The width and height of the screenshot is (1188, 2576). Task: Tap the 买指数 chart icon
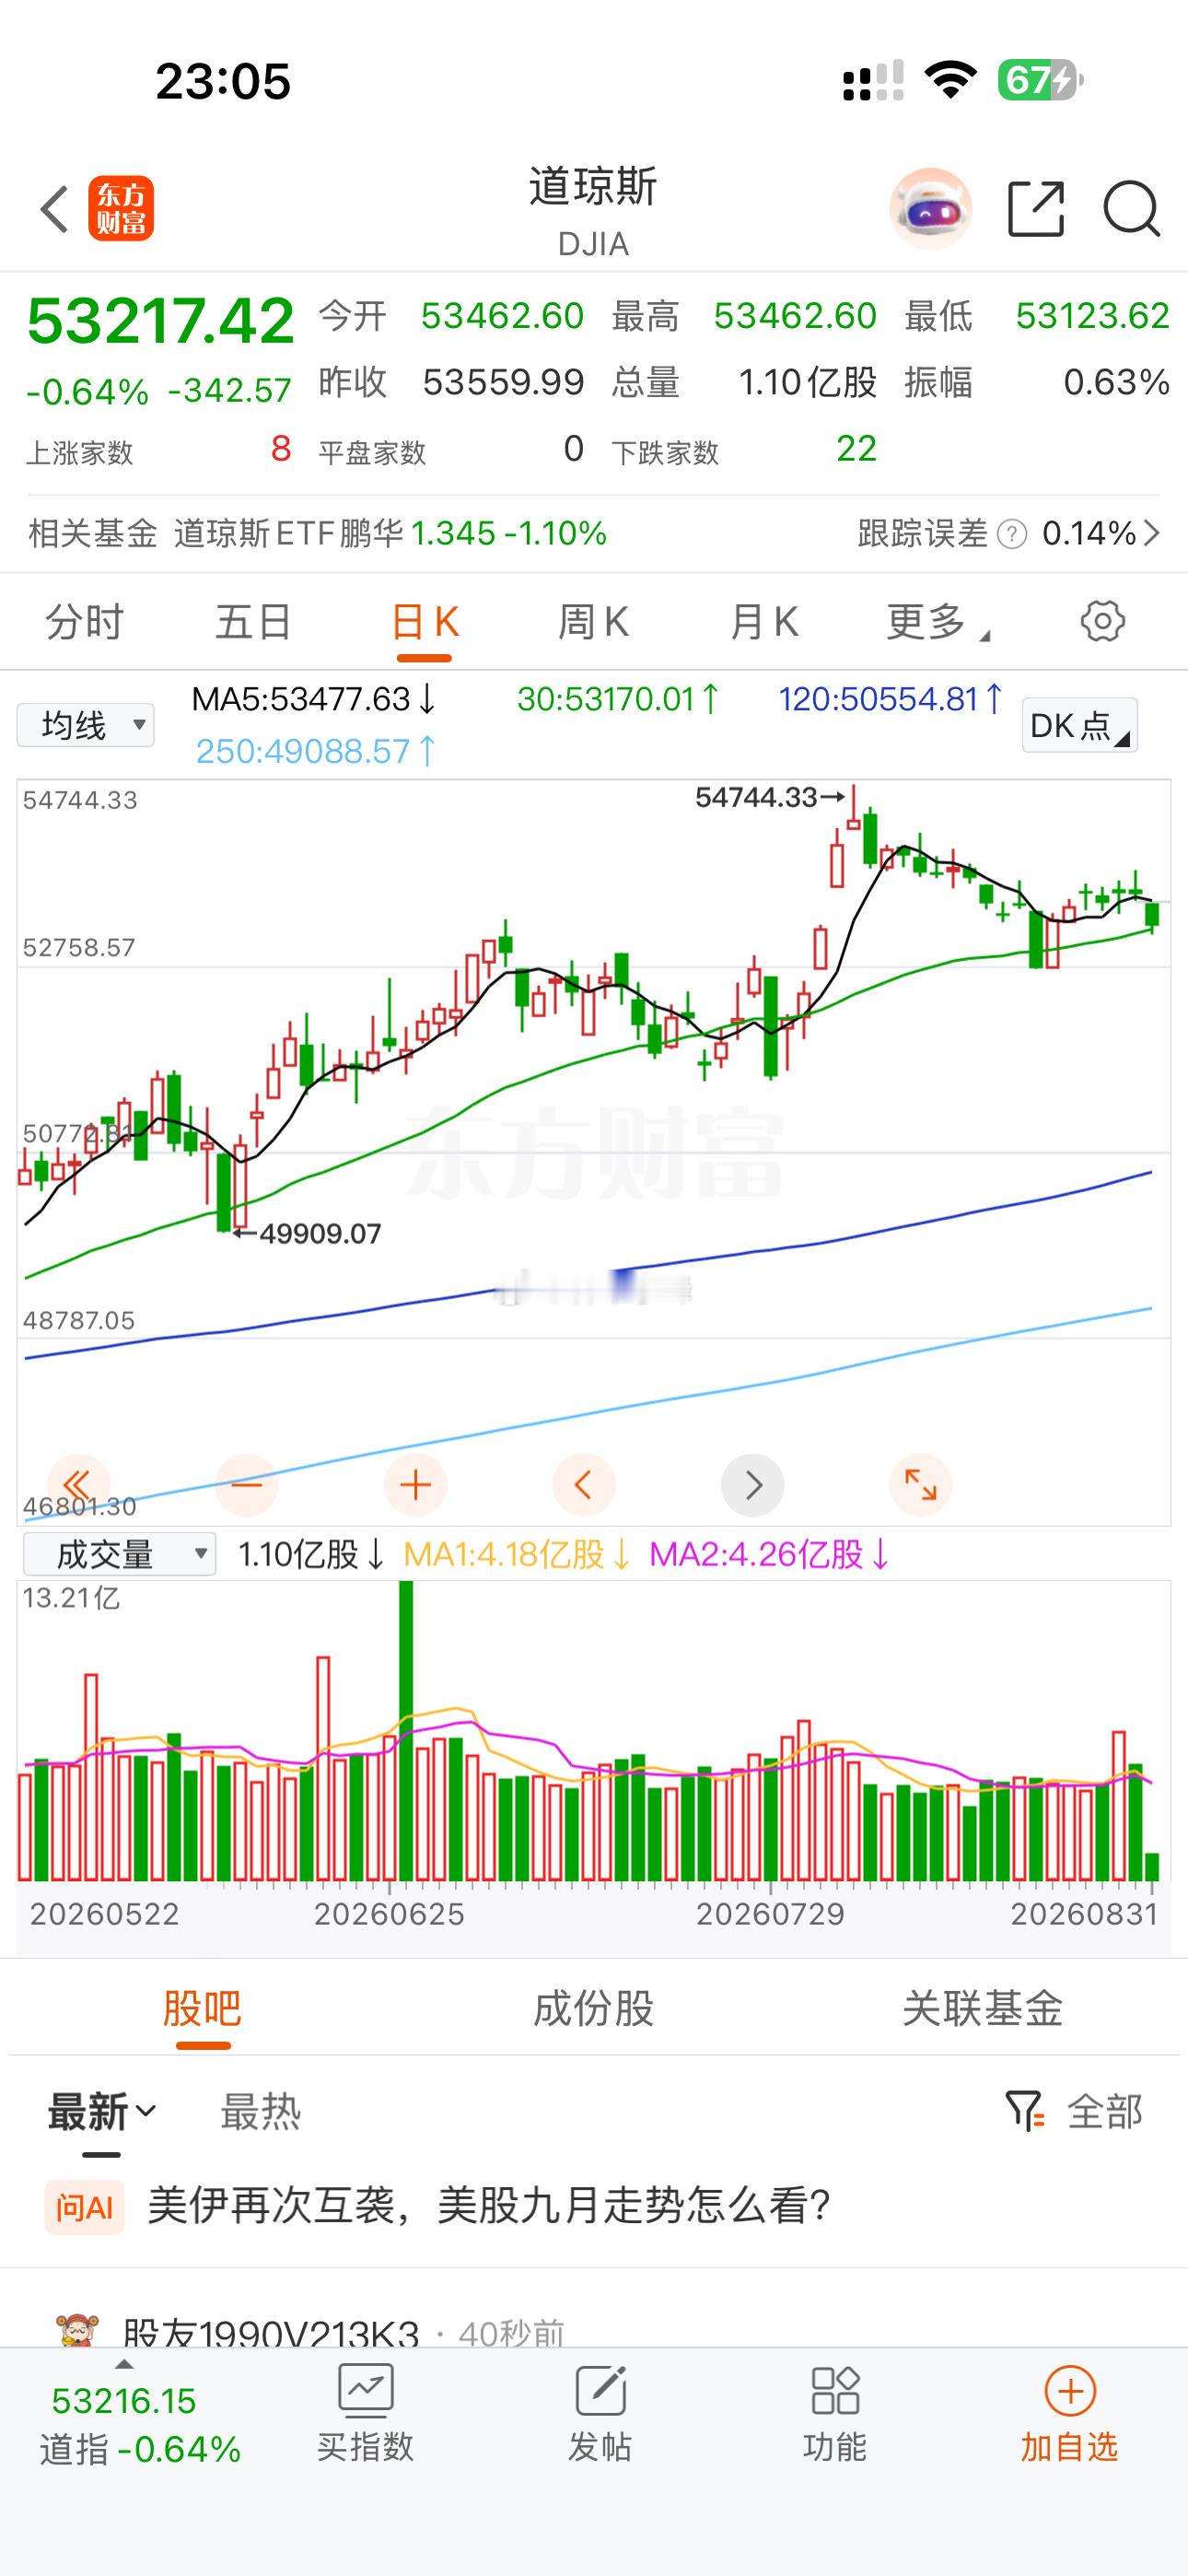click(365, 2390)
